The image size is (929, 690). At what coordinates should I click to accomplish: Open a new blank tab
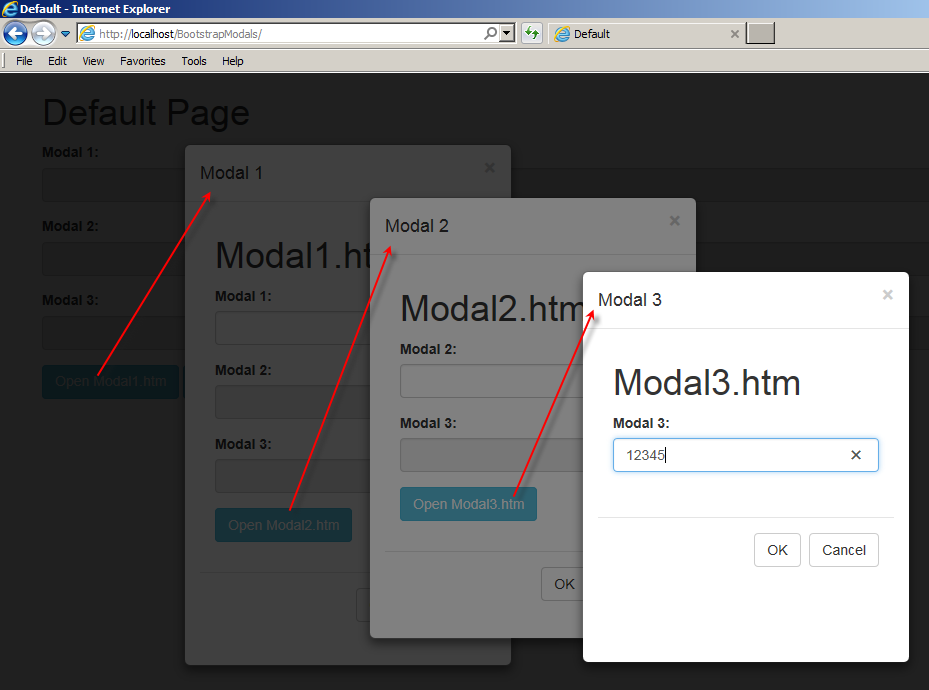pyautogui.click(x=761, y=34)
